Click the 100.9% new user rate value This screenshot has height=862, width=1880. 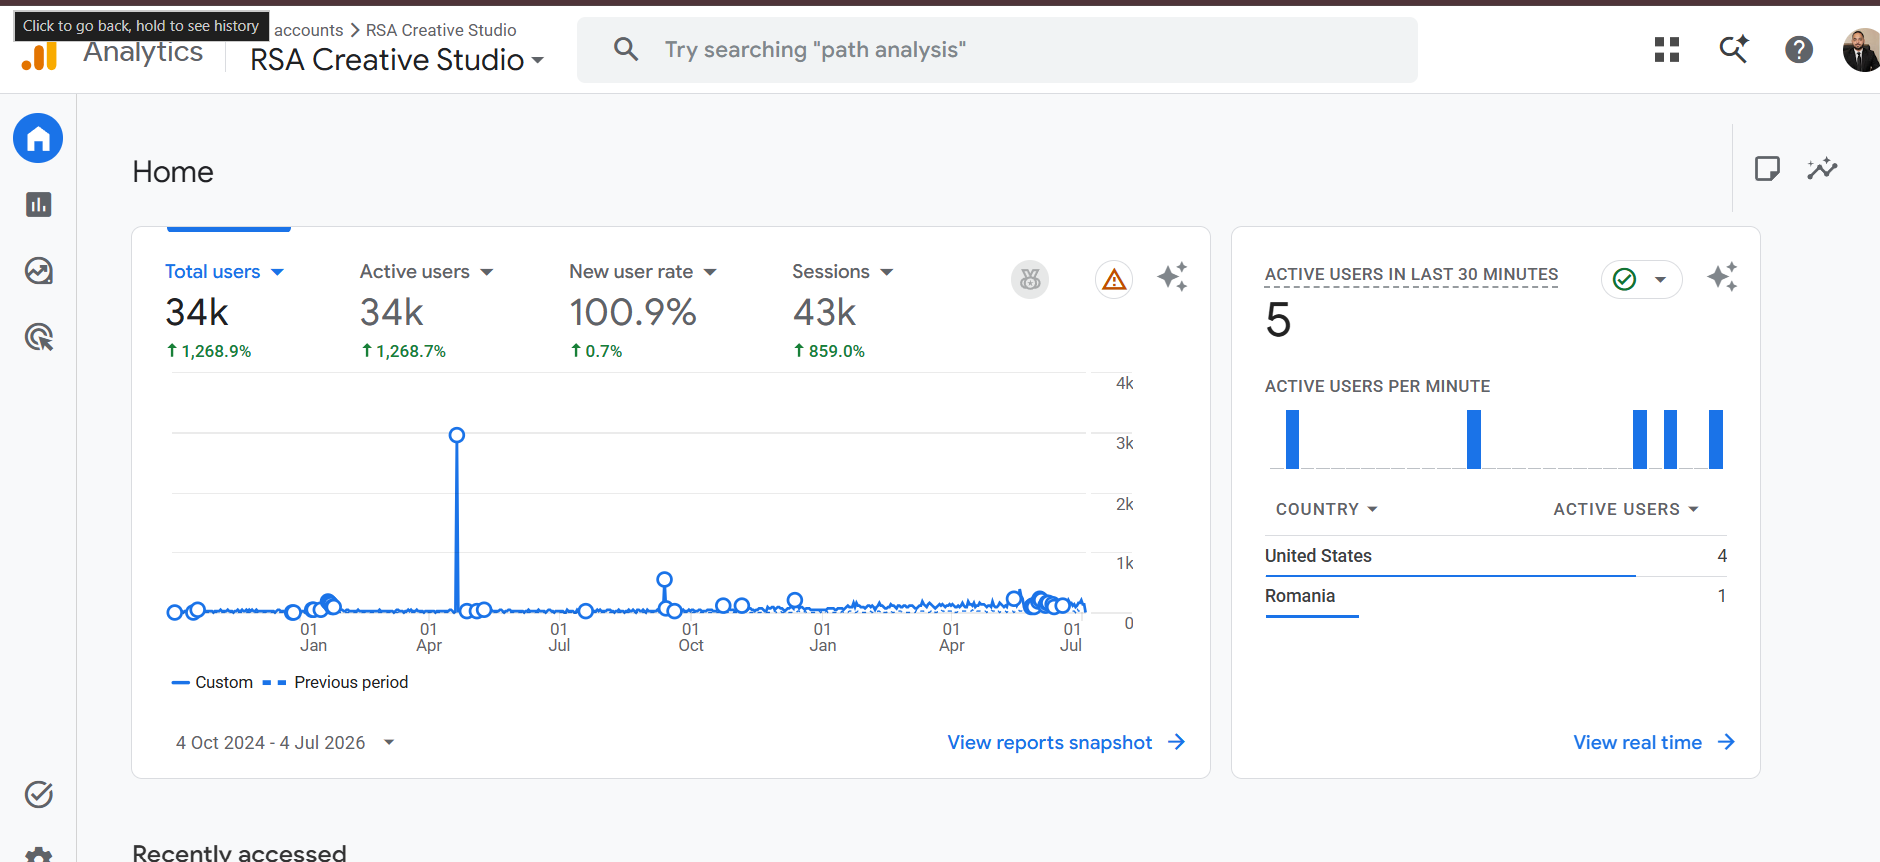click(633, 313)
